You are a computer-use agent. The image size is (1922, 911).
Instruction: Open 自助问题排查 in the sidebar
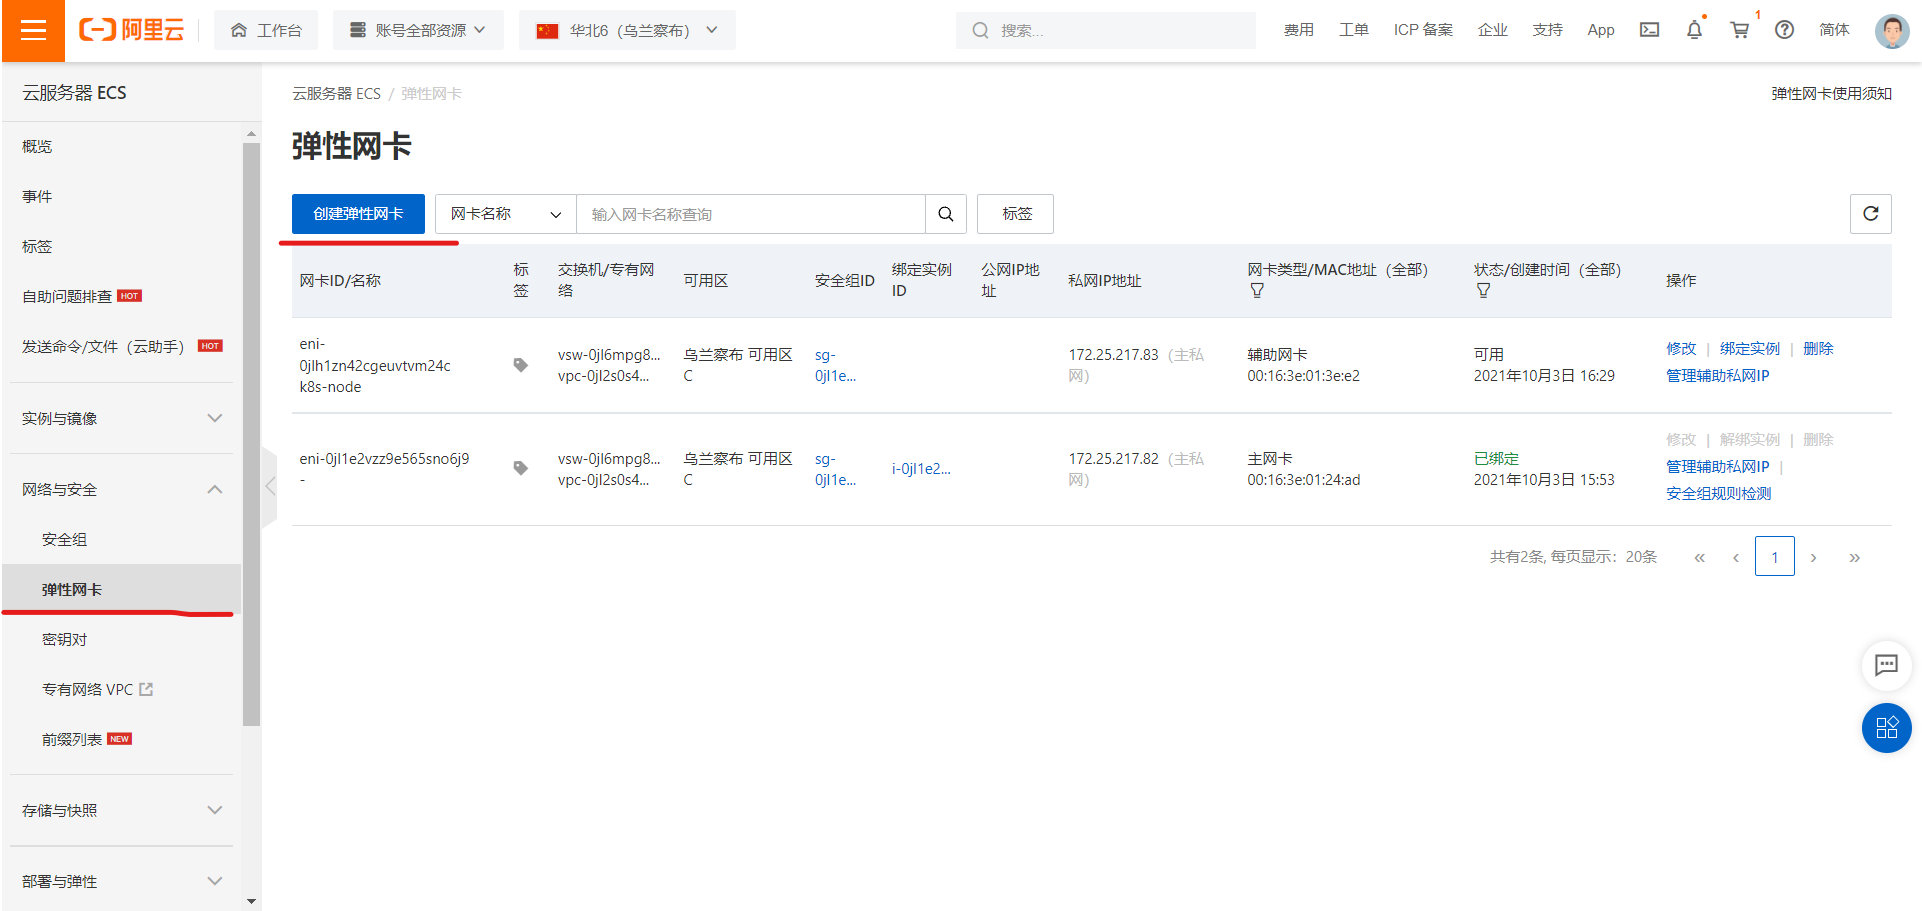click(67, 296)
